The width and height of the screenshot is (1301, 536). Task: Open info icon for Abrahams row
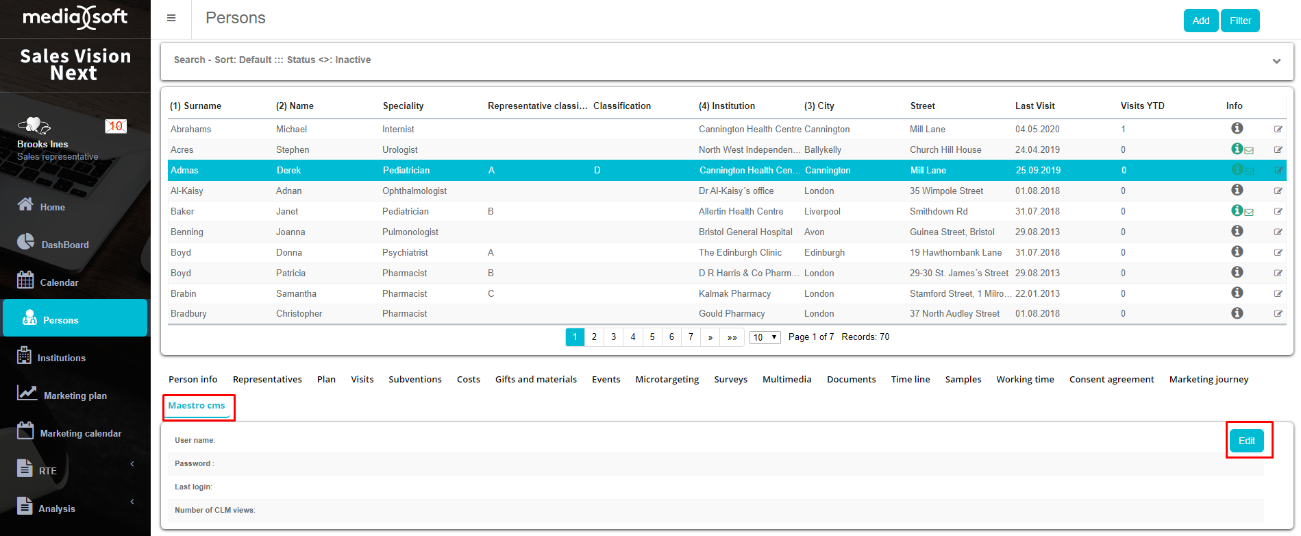click(x=1236, y=129)
